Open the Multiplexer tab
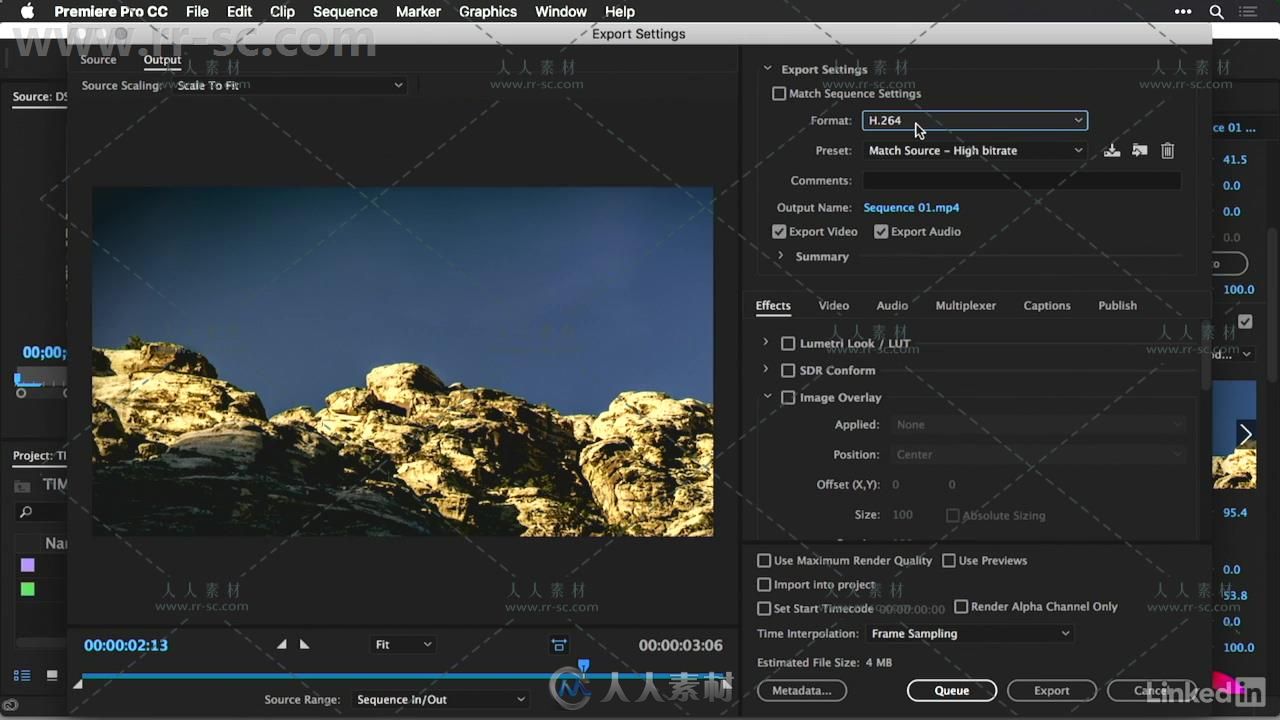Viewport: 1280px width, 720px height. pyautogui.click(x=965, y=305)
